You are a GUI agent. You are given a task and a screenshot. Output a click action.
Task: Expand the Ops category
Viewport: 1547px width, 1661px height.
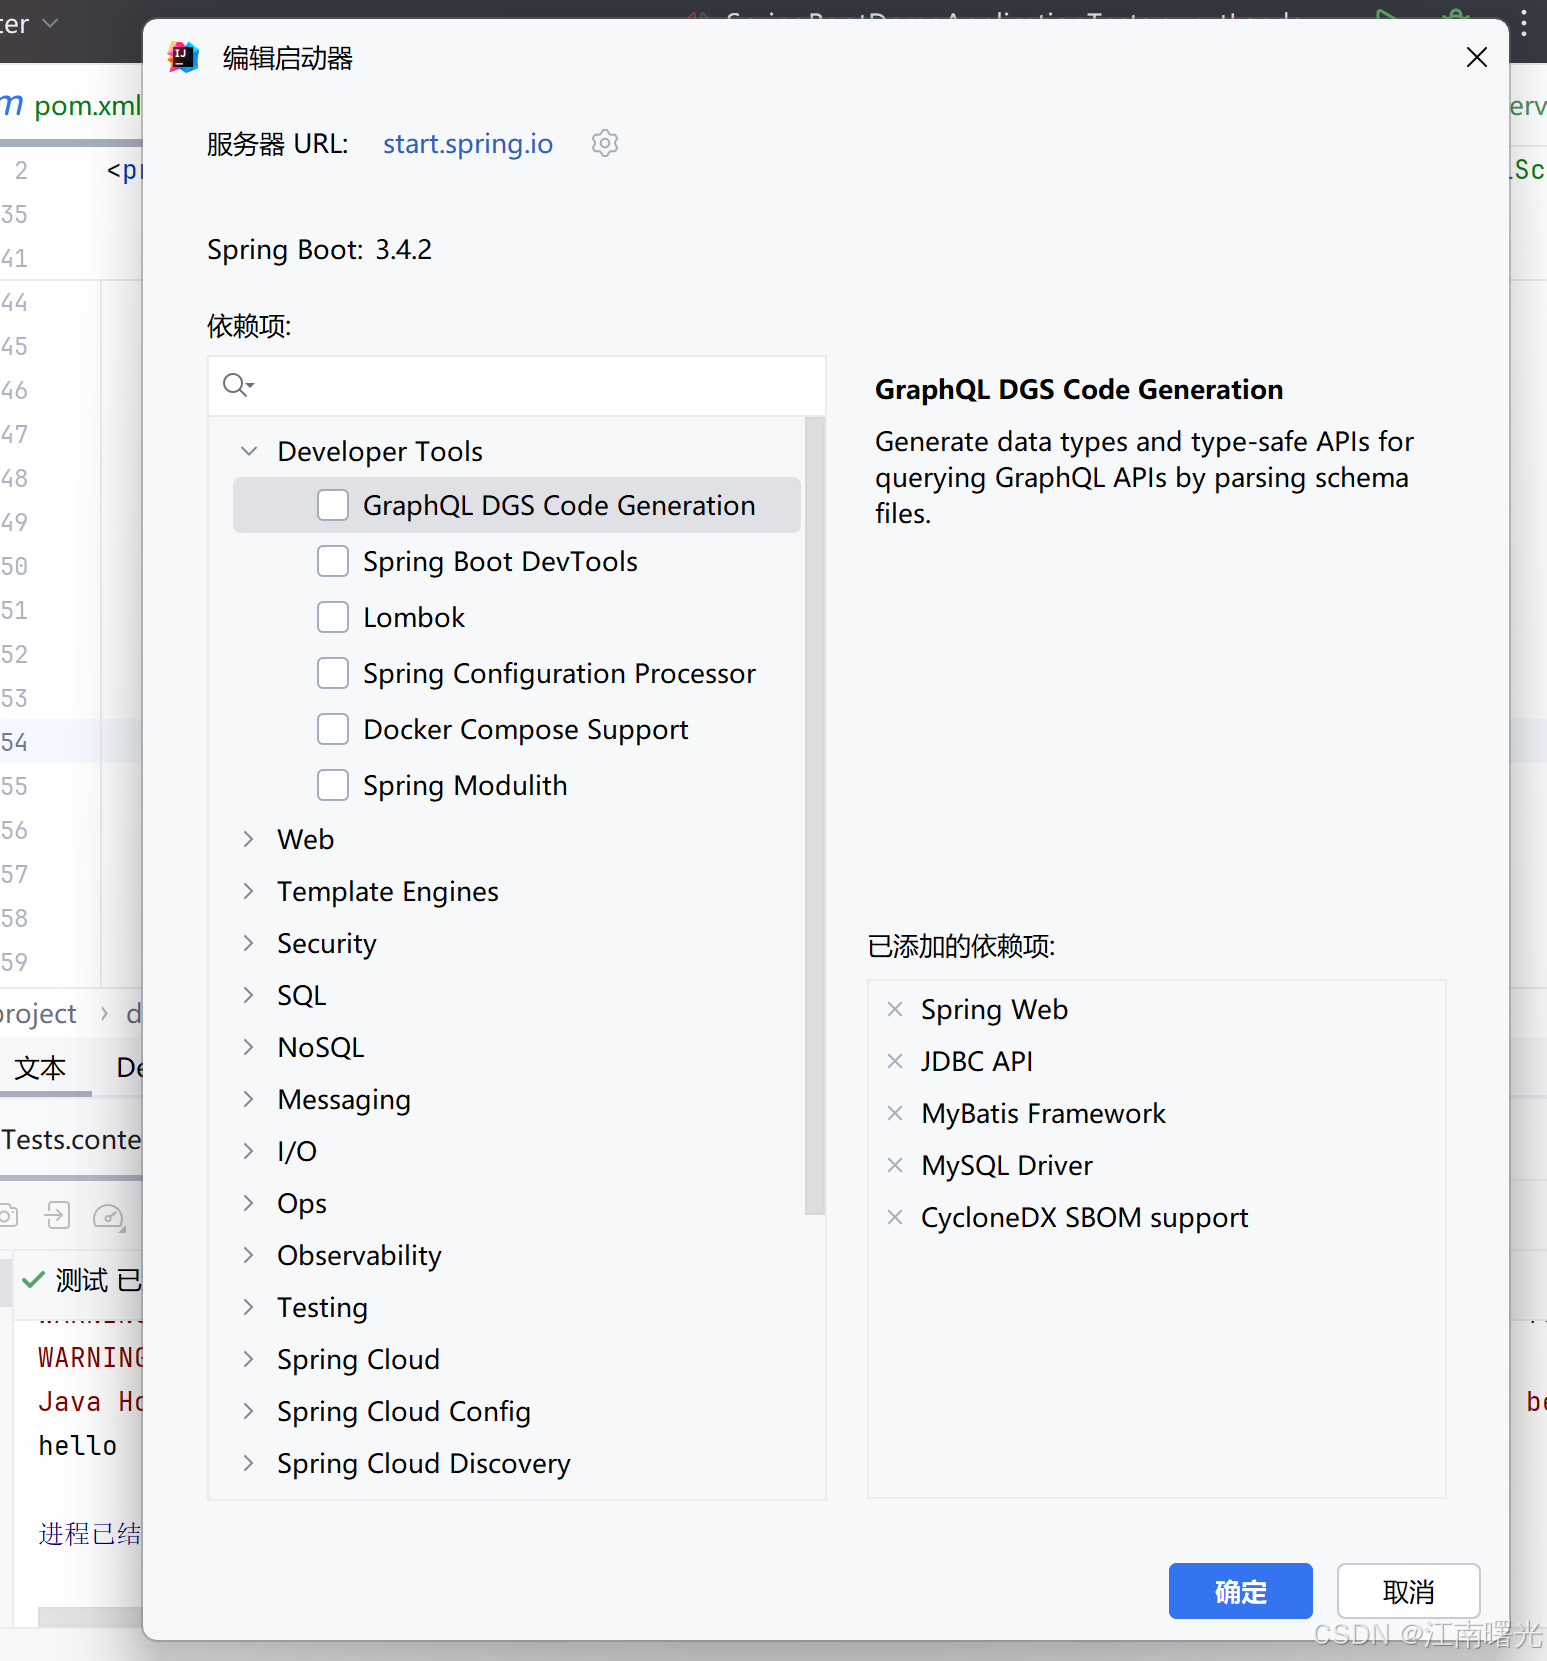click(249, 1203)
